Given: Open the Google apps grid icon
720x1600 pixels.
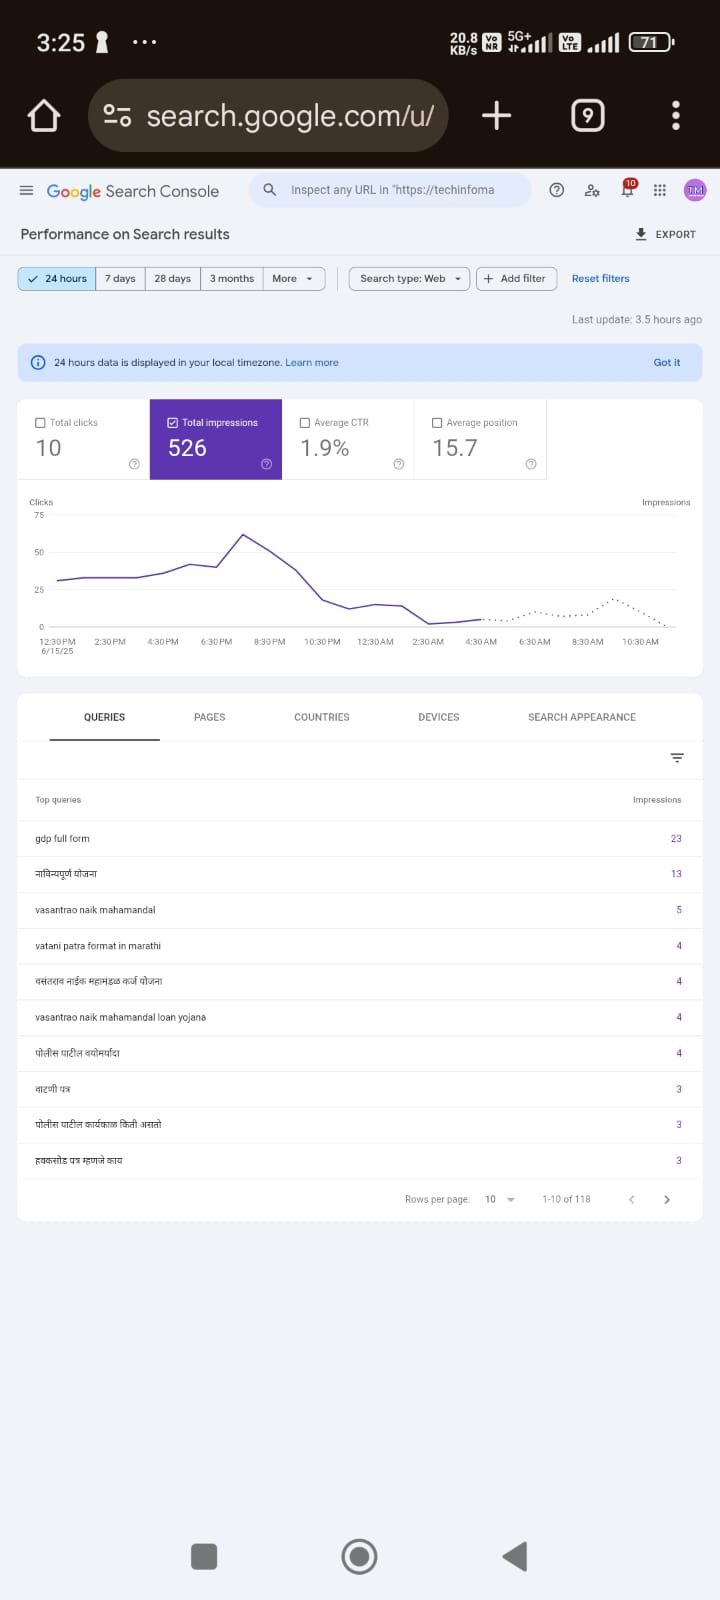Looking at the screenshot, I should point(660,190).
